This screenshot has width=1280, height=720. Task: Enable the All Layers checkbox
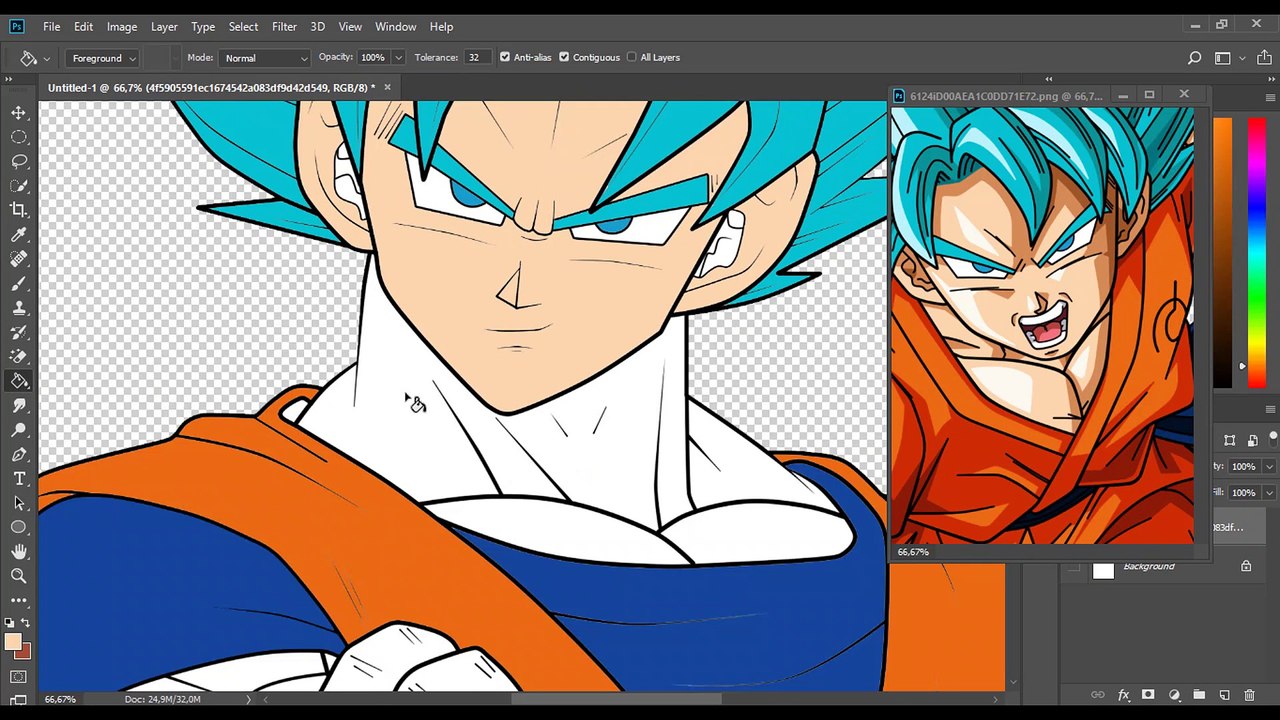631,57
